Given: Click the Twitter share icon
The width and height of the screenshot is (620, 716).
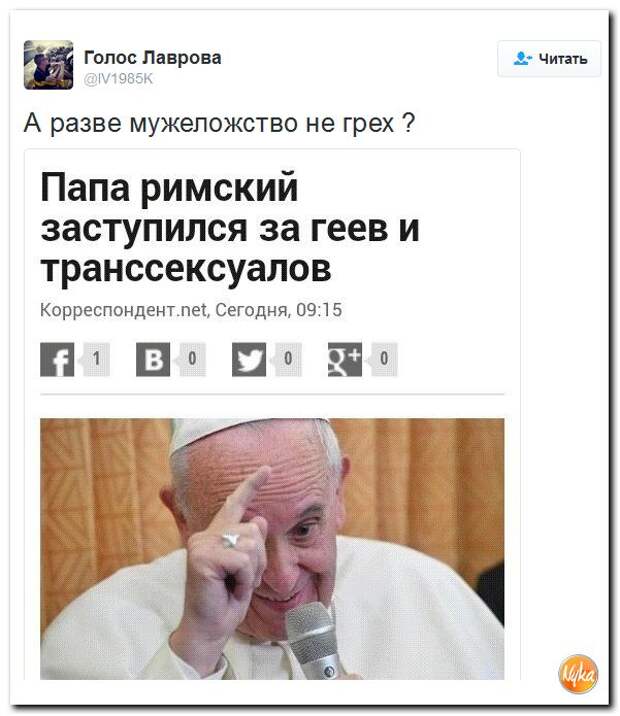Looking at the screenshot, I should coord(249,359).
